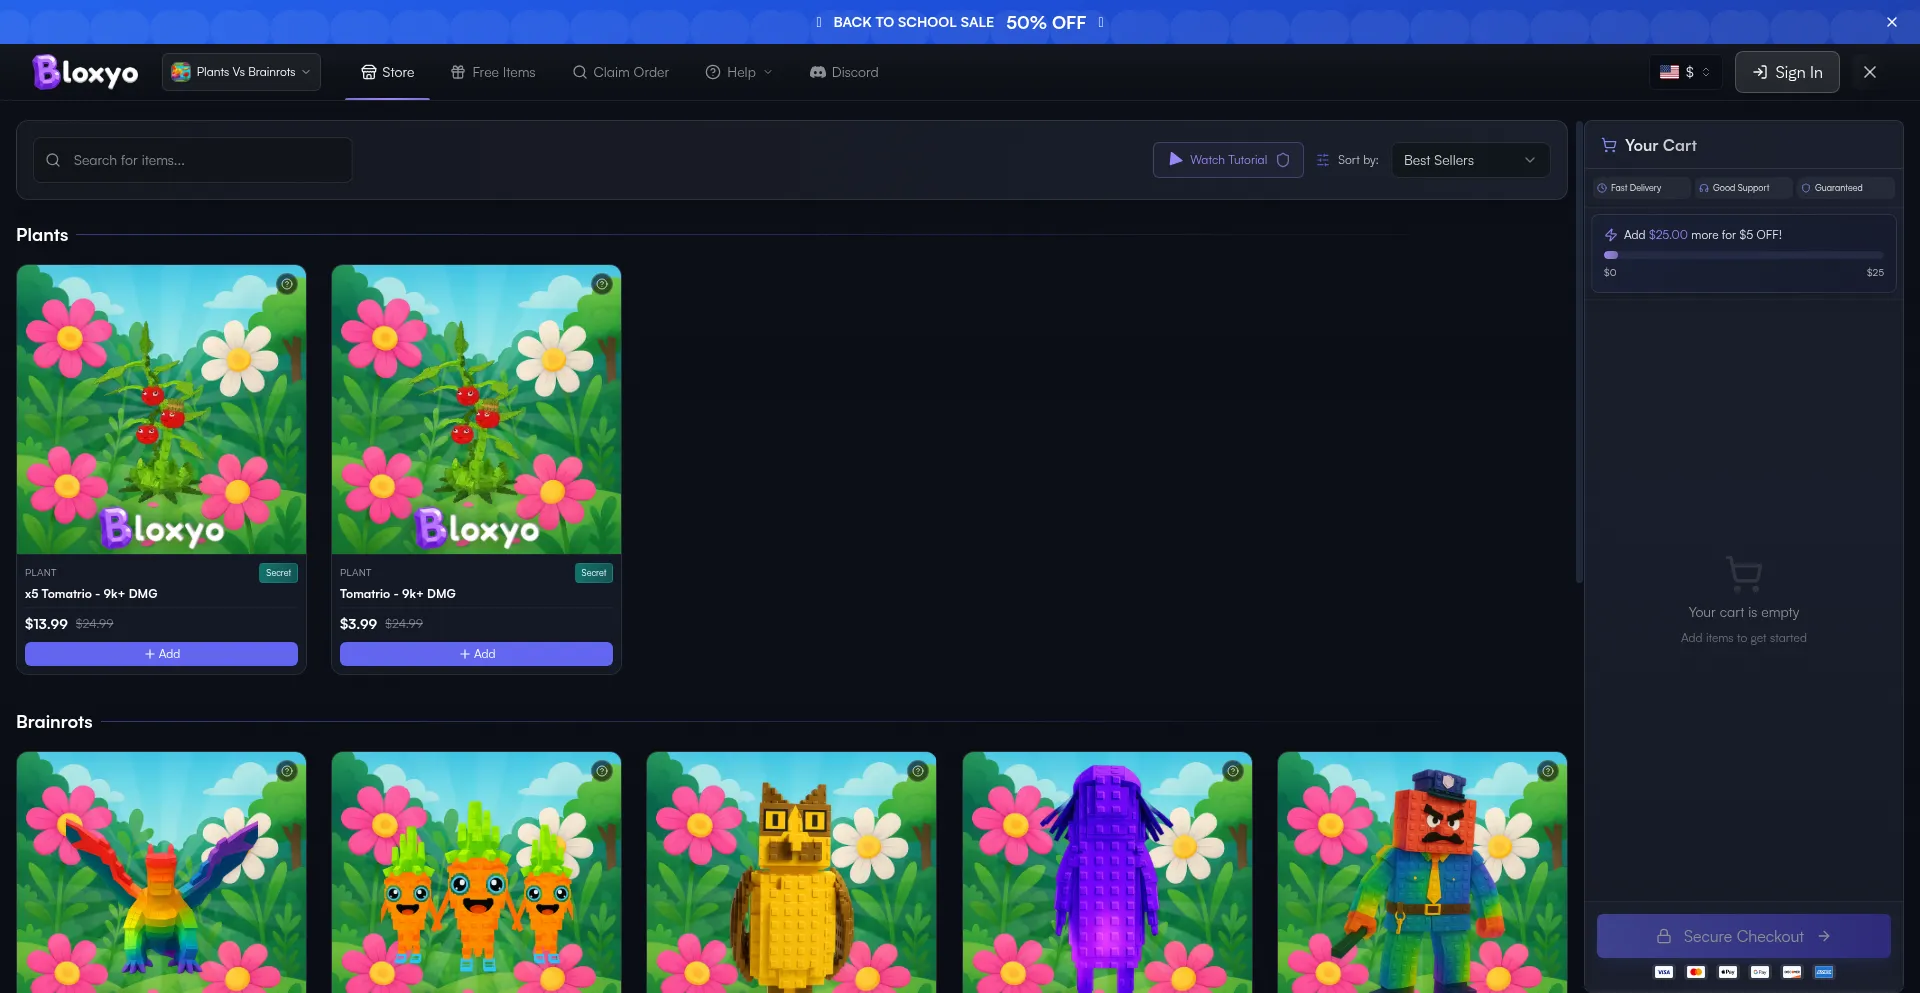The height and width of the screenshot is (993, 1920).
Task: Click info icon on police brainrot card
Action: pyautogui.click(x=1547, y=771)
